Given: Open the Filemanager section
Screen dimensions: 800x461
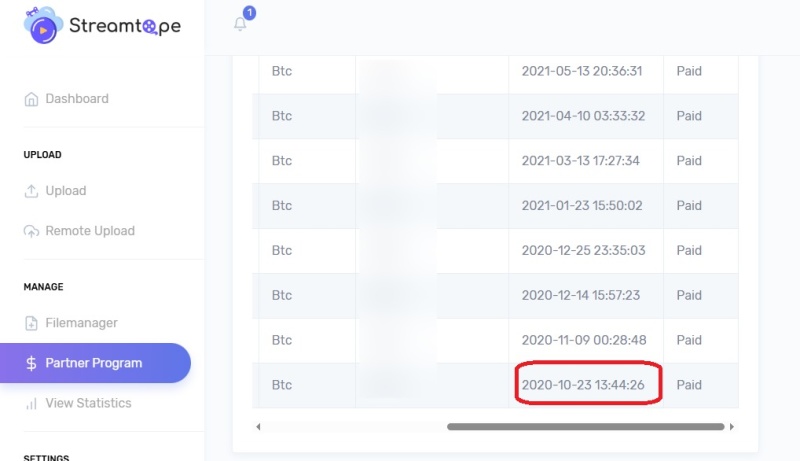Looking at the screenshot, I should [x=81, y=323].
